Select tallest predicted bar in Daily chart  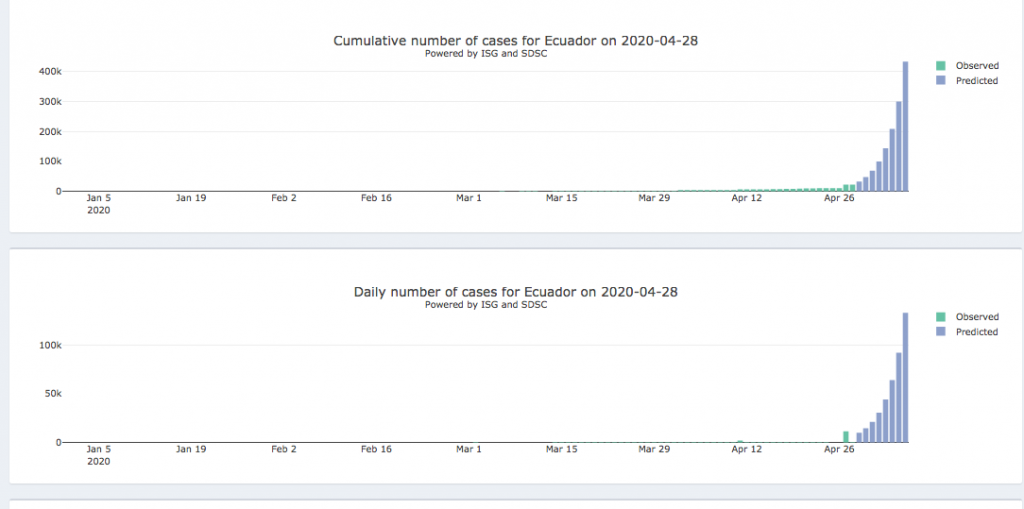point(905,378)
